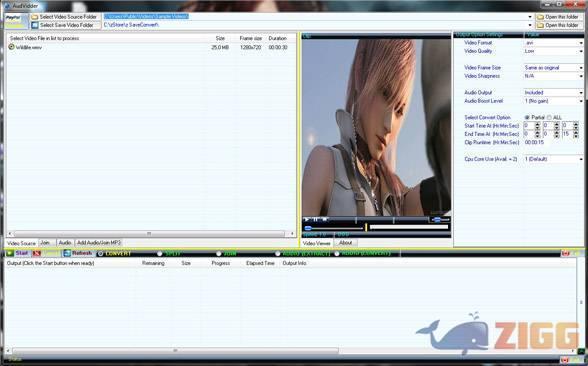The image size is (588, 366).
Task: Play the video in the viewer
Action: tap(307, 219)
